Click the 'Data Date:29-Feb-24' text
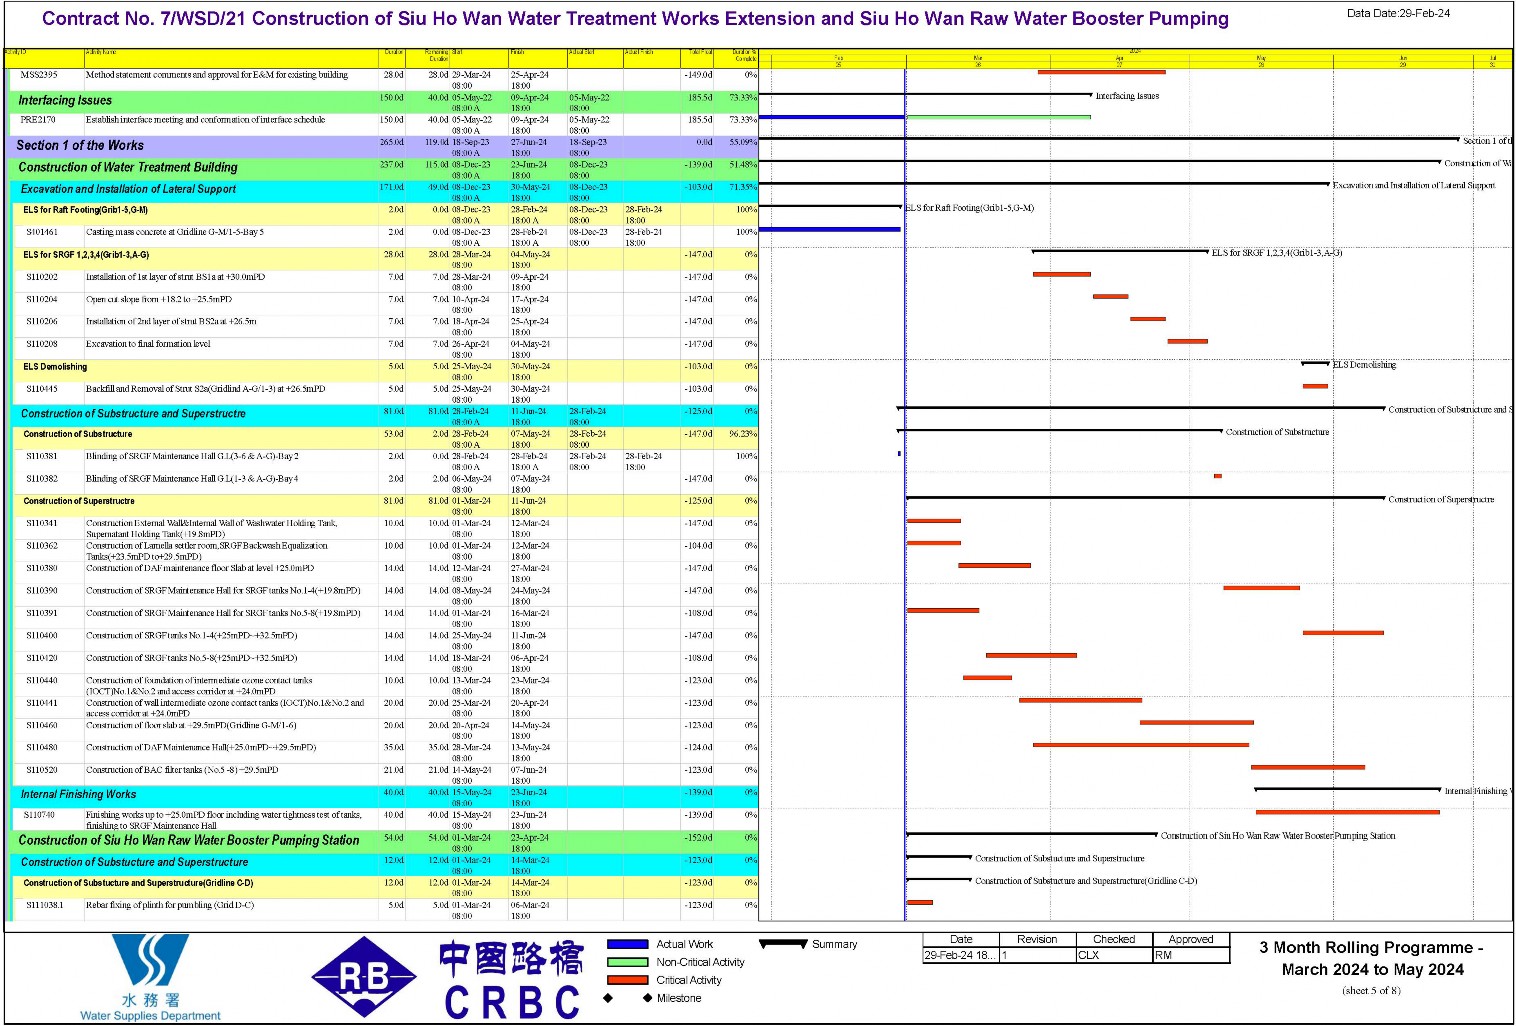1516x1026 pixels. 1398,13
